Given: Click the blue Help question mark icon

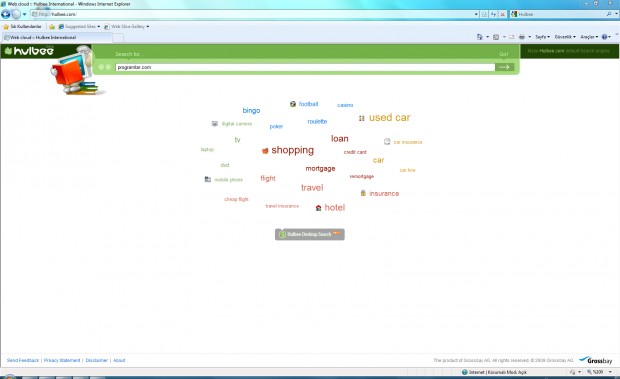Looking at the screenshot, I should click(604, 37).
